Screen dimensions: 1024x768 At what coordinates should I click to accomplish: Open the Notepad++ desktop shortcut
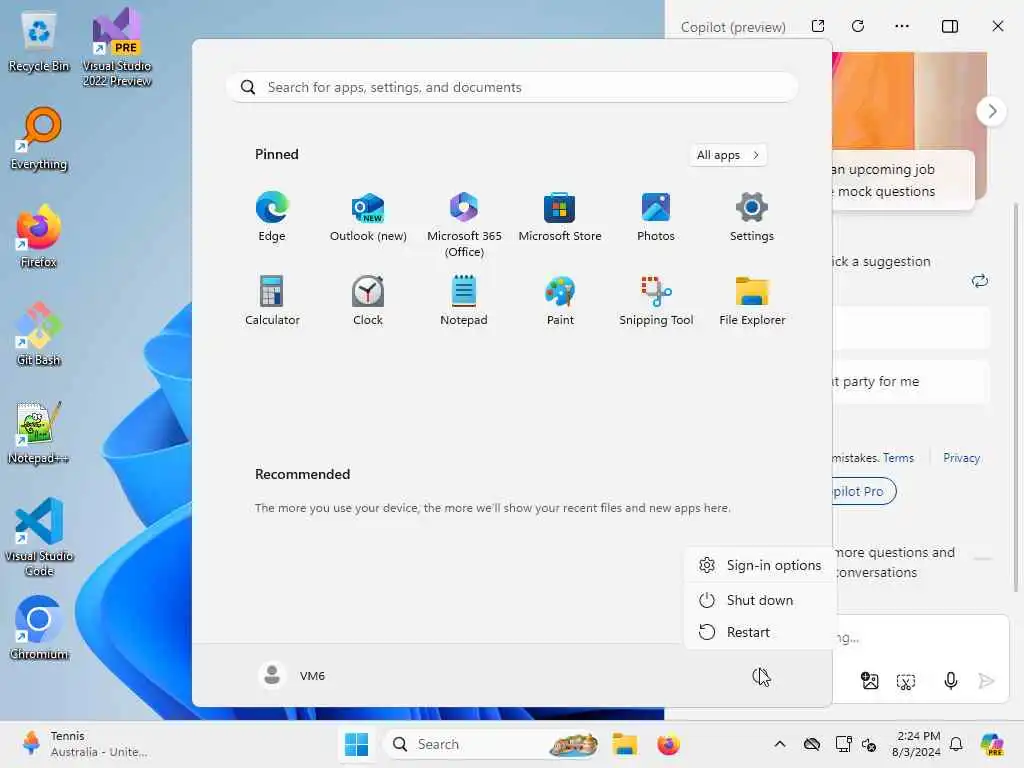coord(39,432)
